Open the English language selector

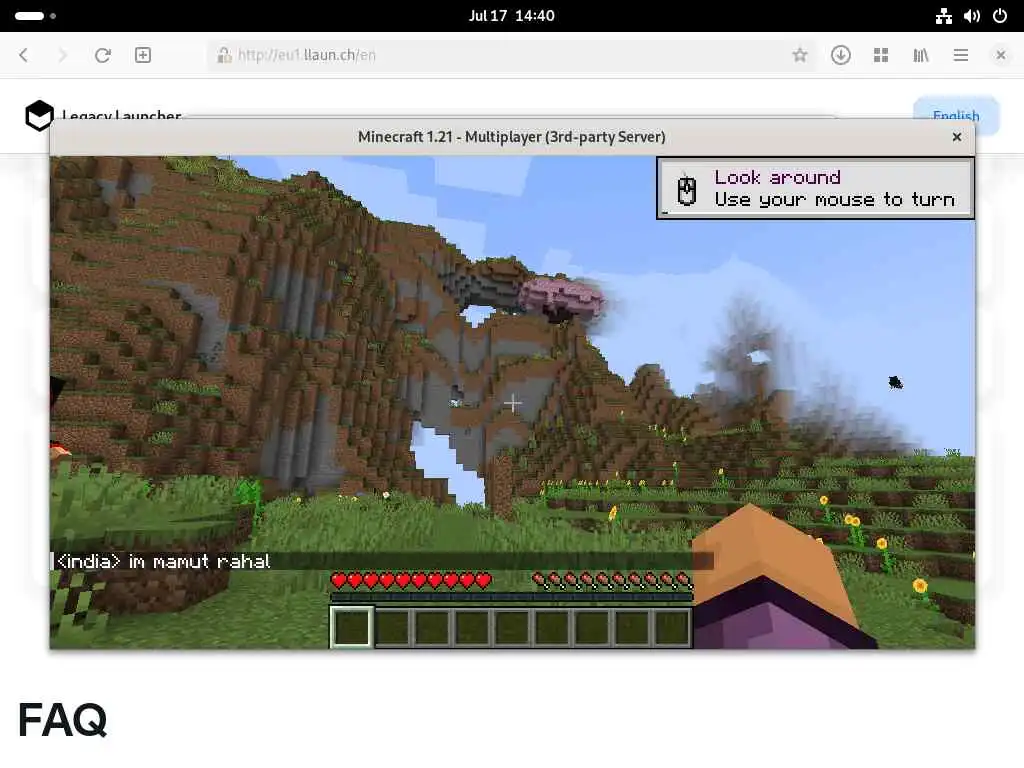(956, 116)
